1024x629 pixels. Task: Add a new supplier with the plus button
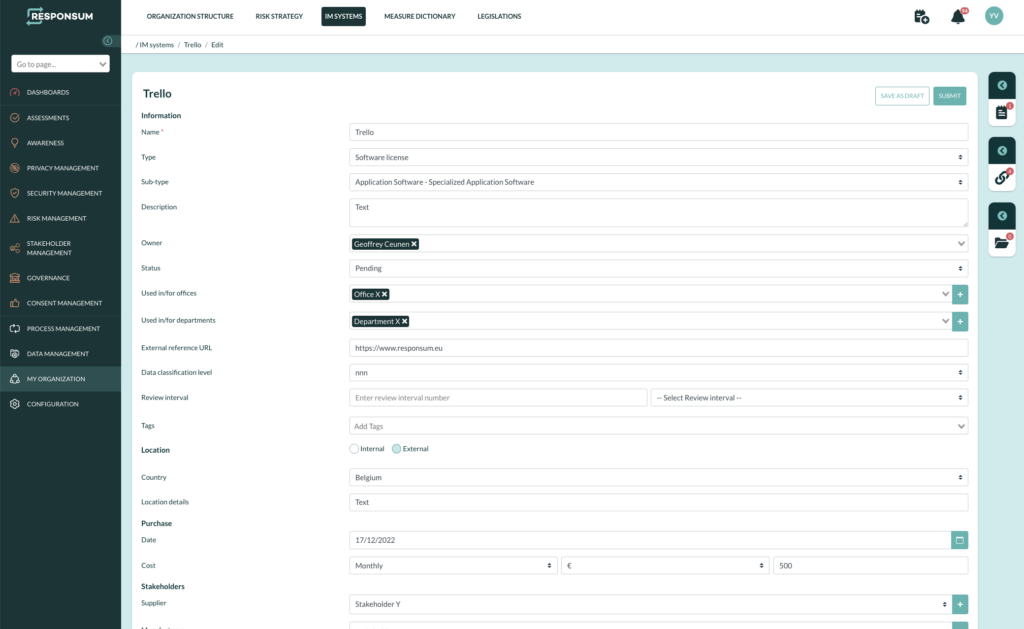tap(960, 604)
